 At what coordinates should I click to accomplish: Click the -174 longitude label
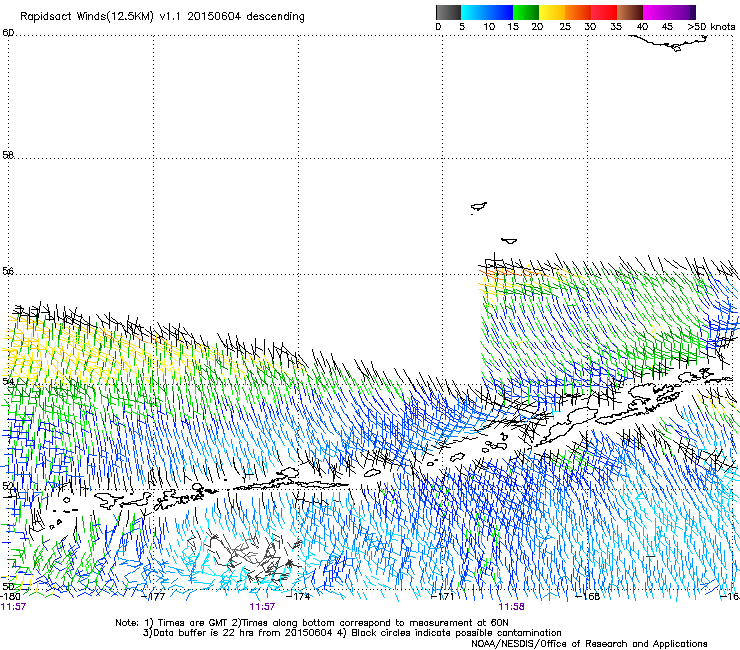coord(299,596)
